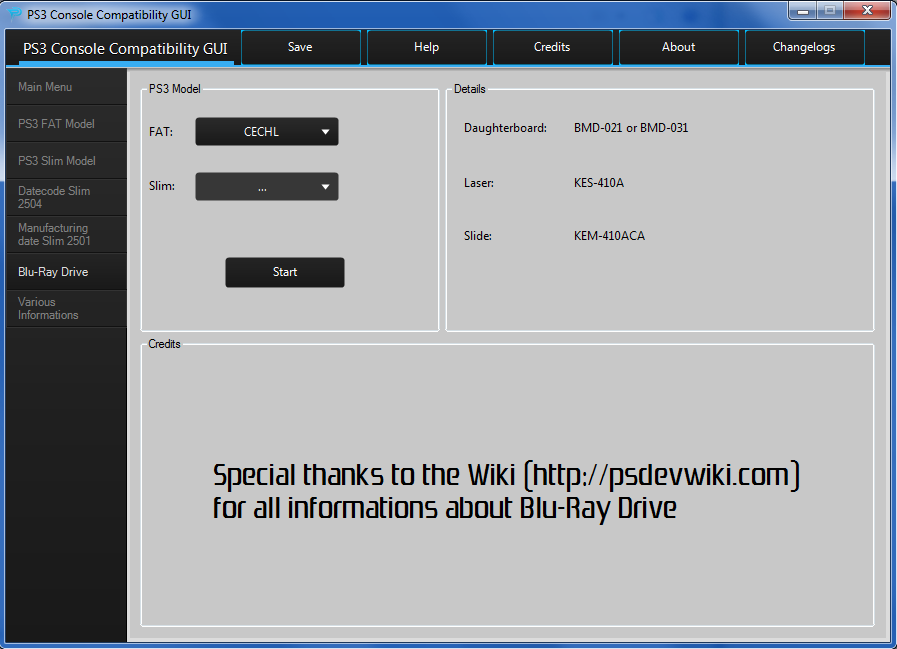This screenshot has height=649, width=897.
Task: Click the FAT: label
Action: pyautogui.click(x=161, y=132)
